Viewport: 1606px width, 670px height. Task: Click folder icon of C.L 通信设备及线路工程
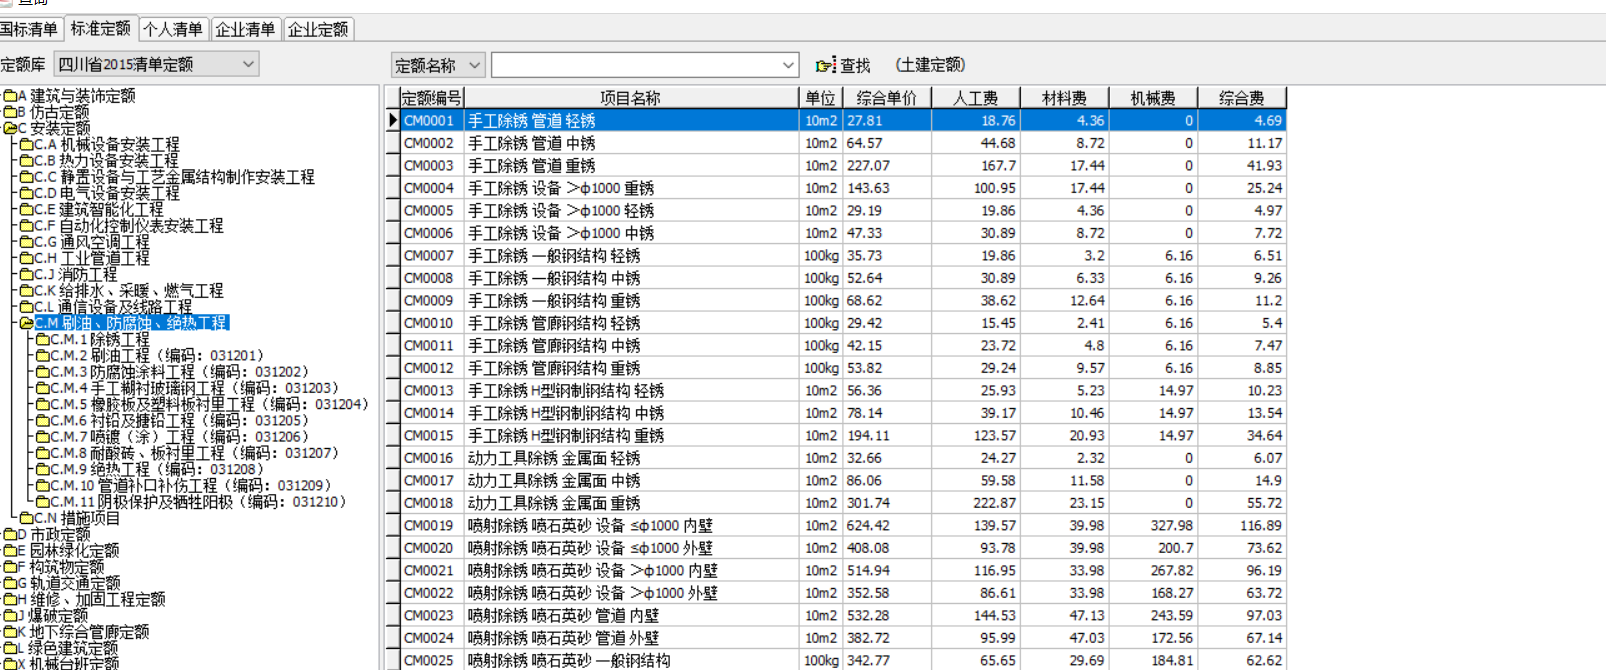coord(26,307)
